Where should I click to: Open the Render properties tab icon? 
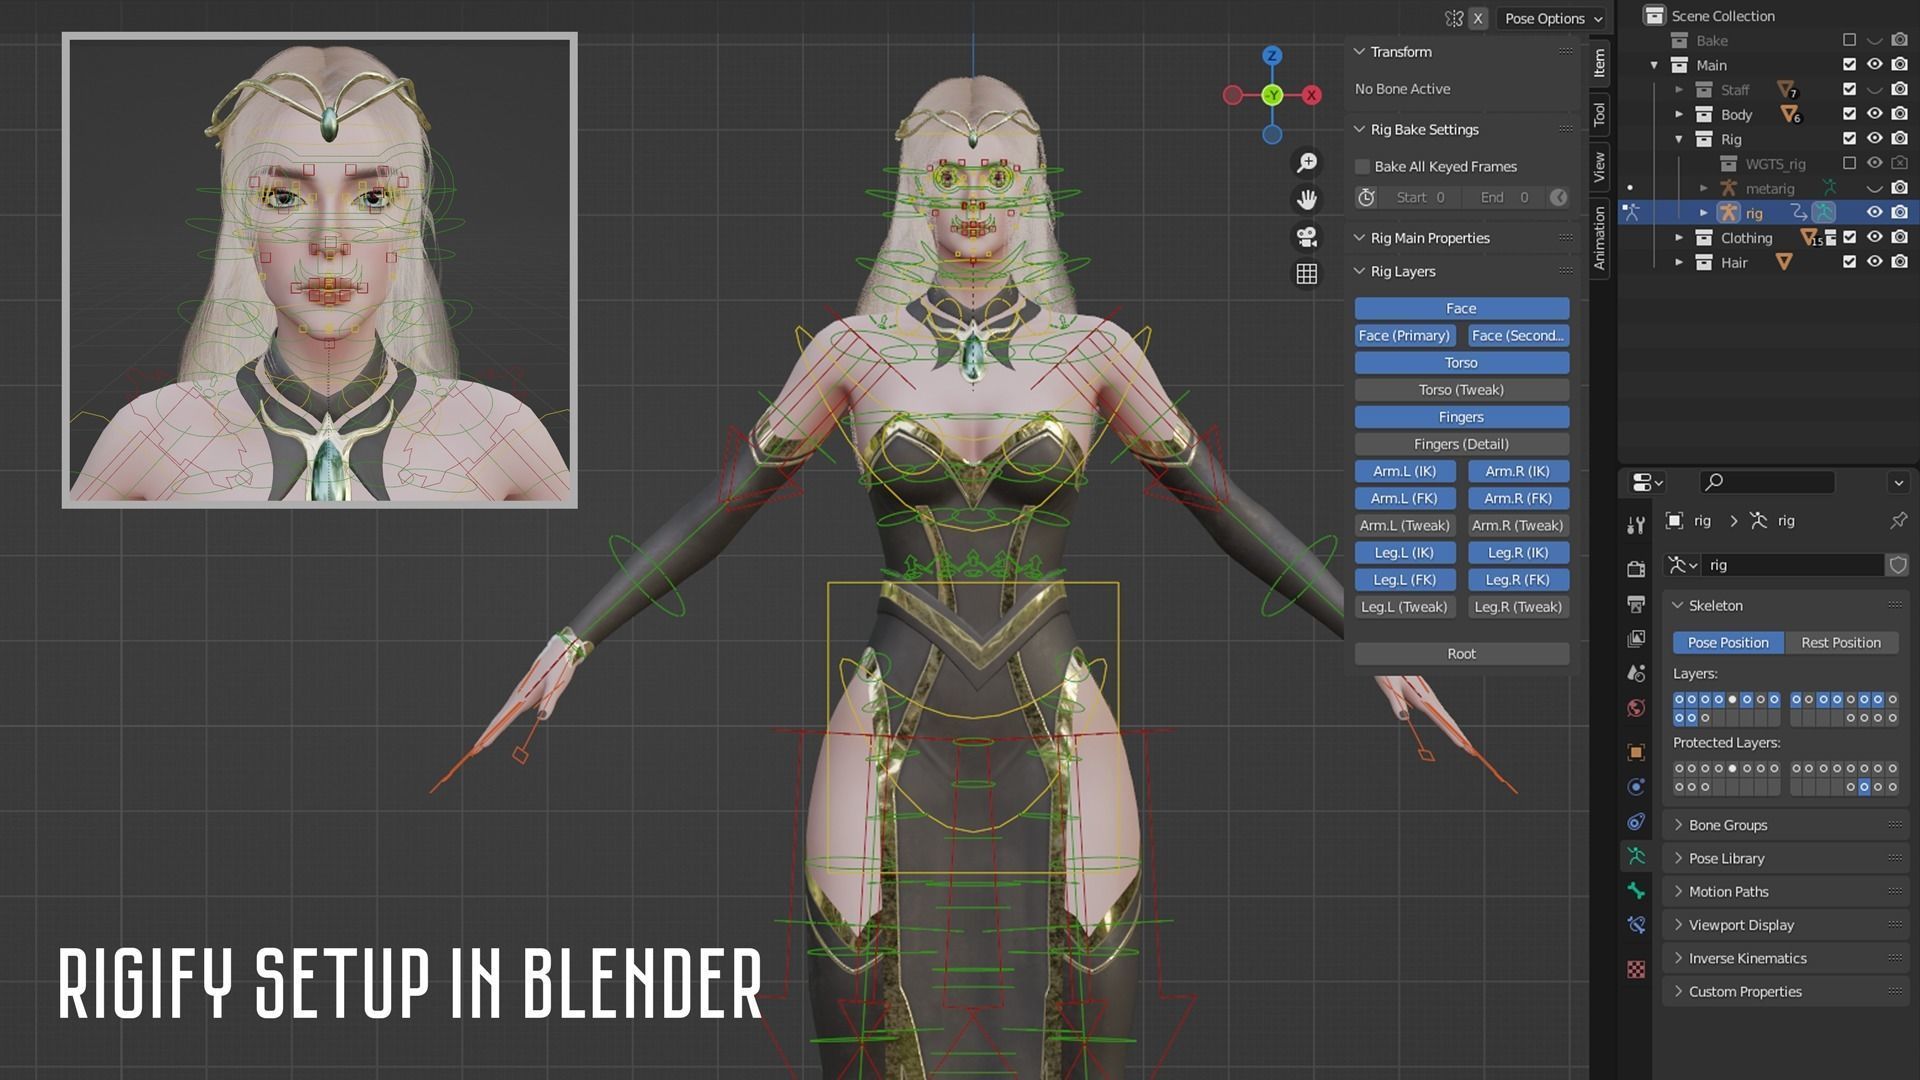click(x=1636, y=568)
